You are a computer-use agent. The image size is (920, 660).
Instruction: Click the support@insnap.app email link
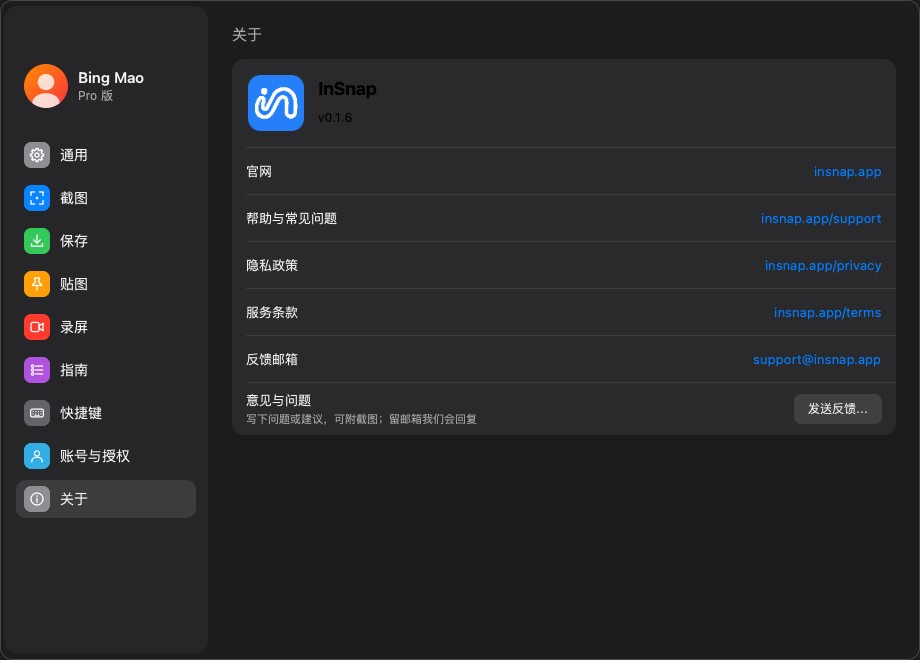(817, 359)
